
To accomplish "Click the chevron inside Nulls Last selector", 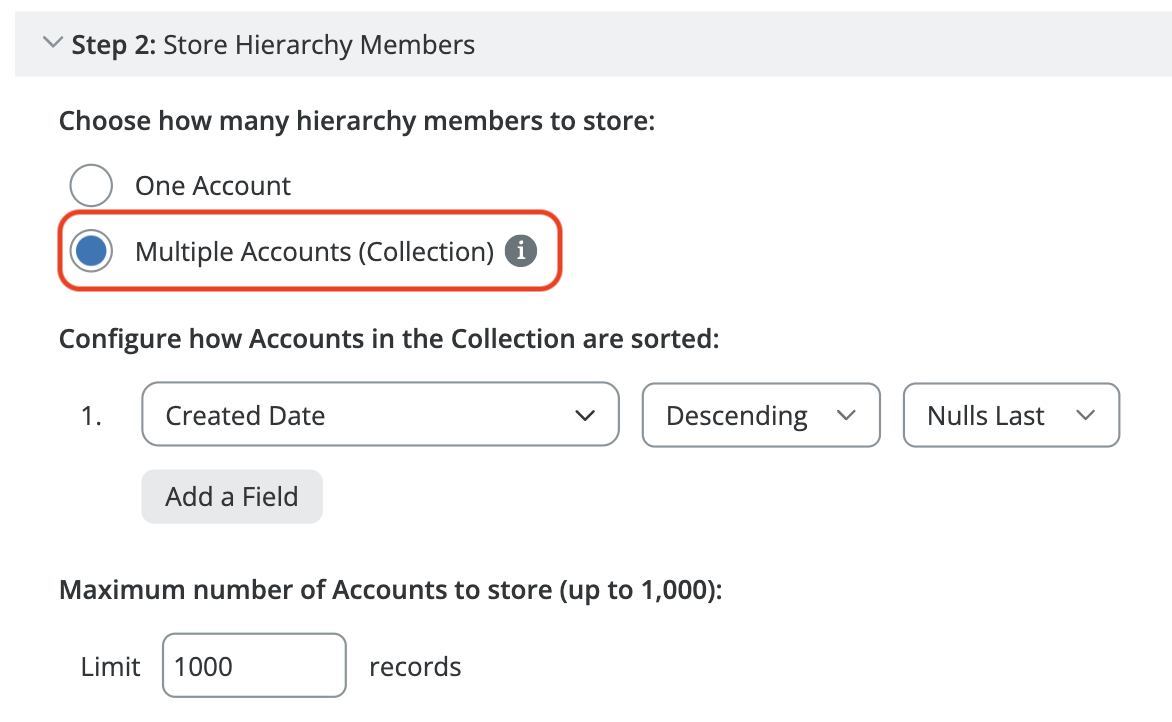I will tap(1085, 415).
